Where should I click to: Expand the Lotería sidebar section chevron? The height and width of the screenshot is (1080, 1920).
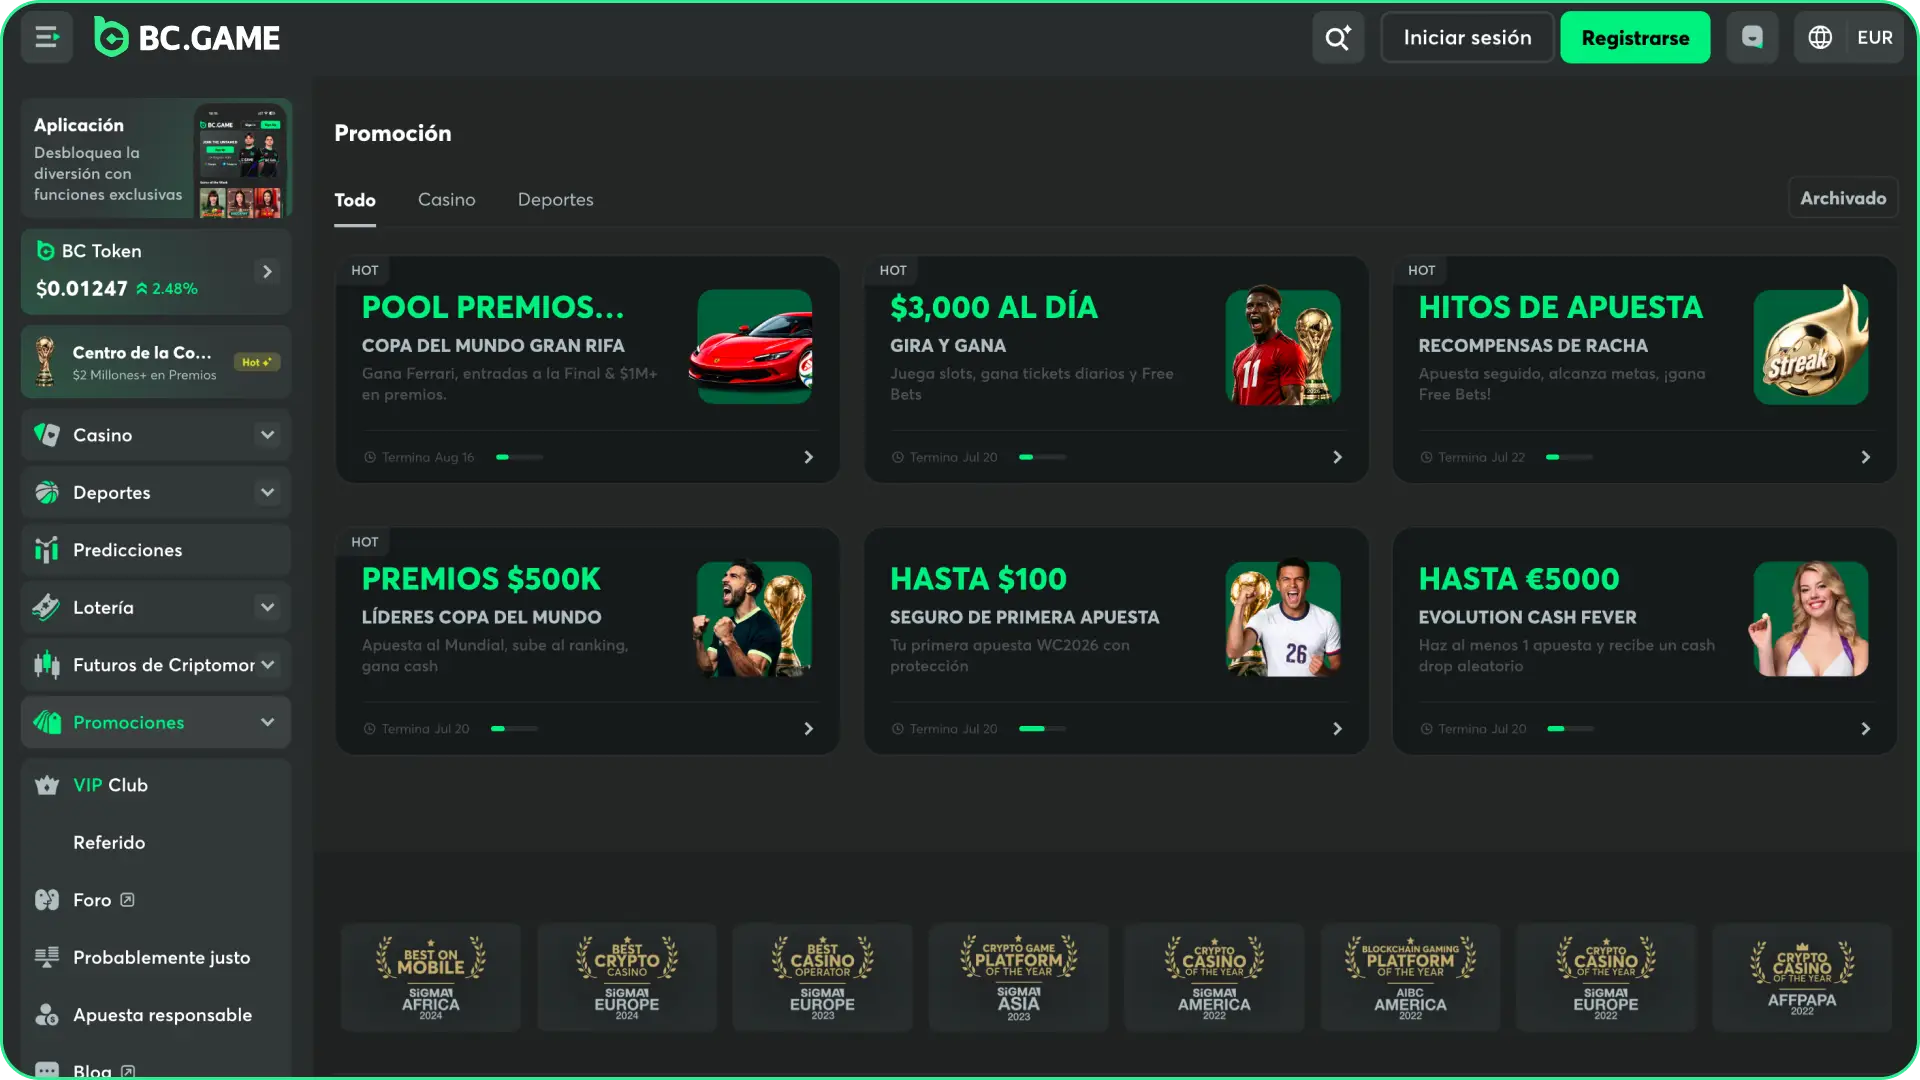tap(267, 607)
